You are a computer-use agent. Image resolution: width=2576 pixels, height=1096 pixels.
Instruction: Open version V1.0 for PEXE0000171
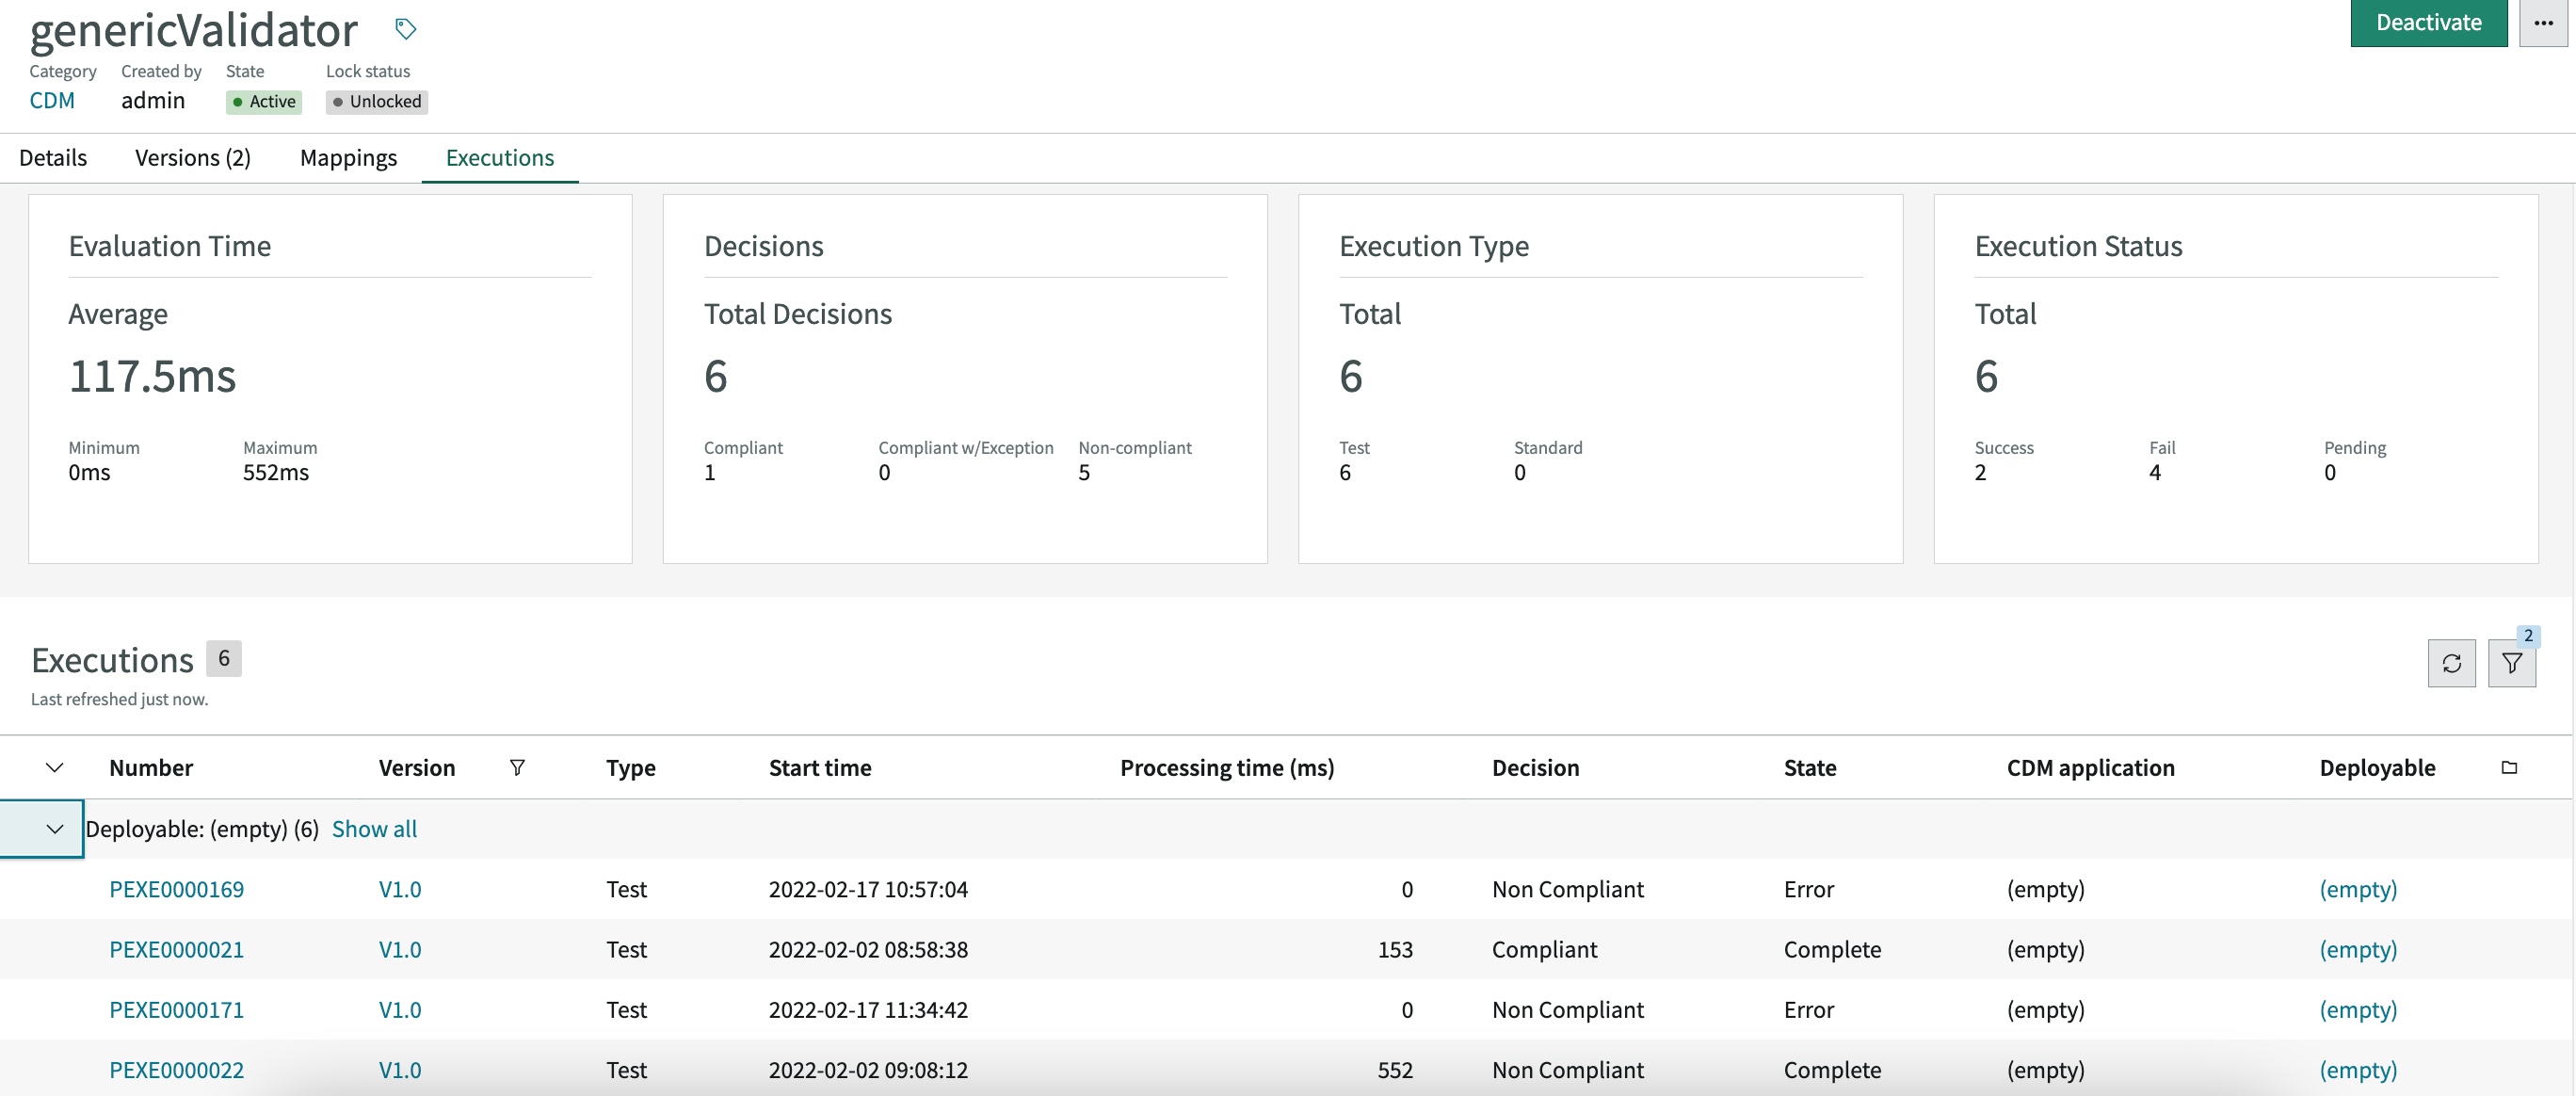400,1009
